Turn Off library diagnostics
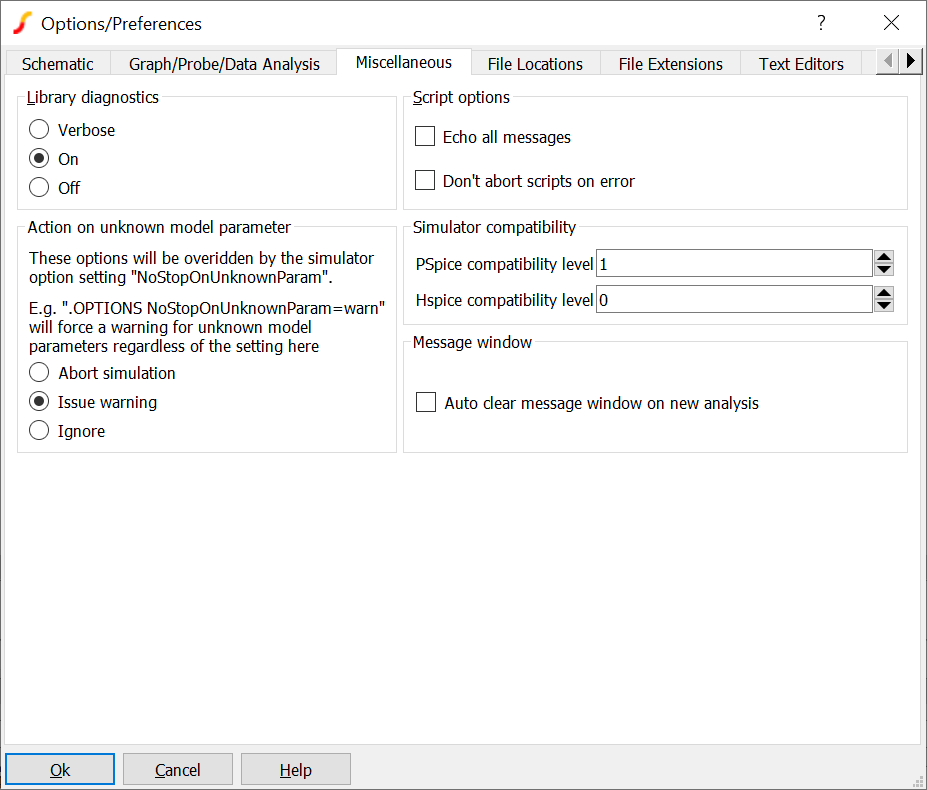The width and height of the screenshot is (927, 790). point(39,188)
